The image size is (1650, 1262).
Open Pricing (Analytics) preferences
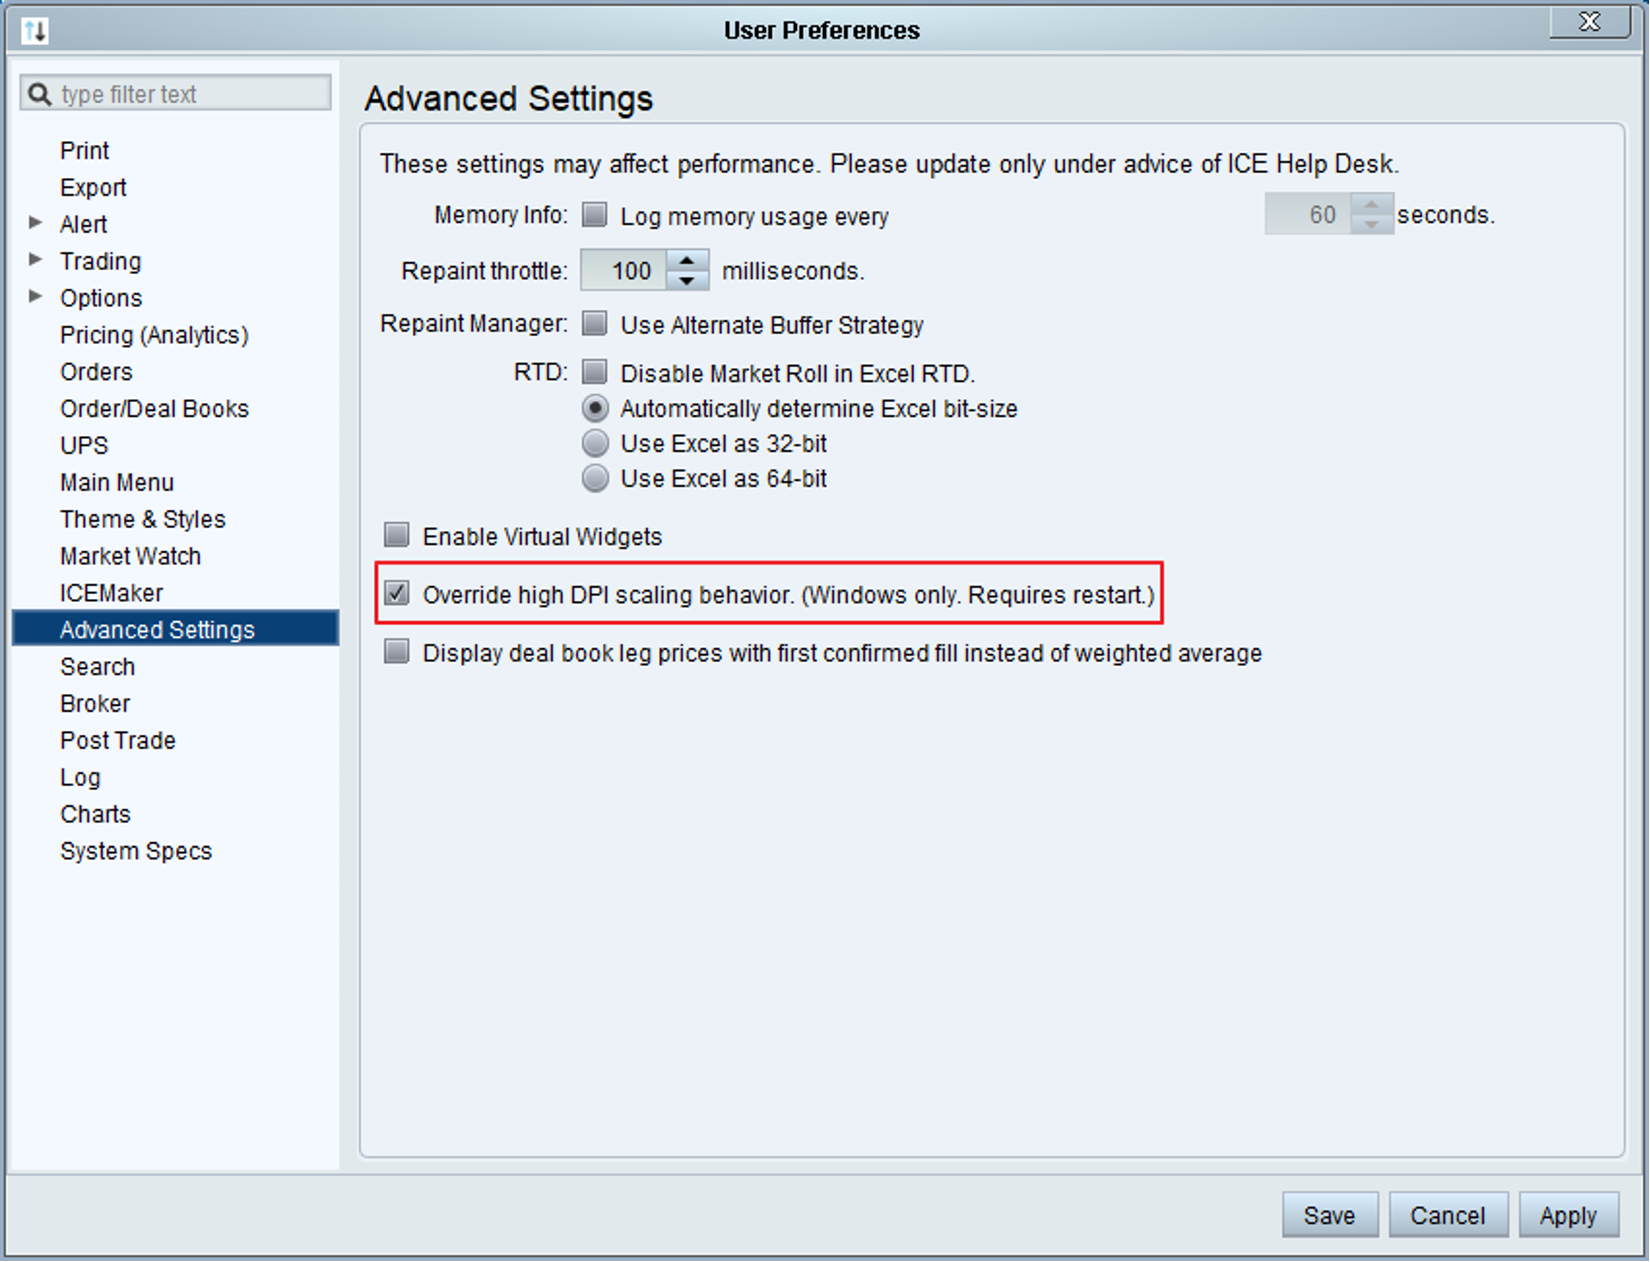coord(154,335)
